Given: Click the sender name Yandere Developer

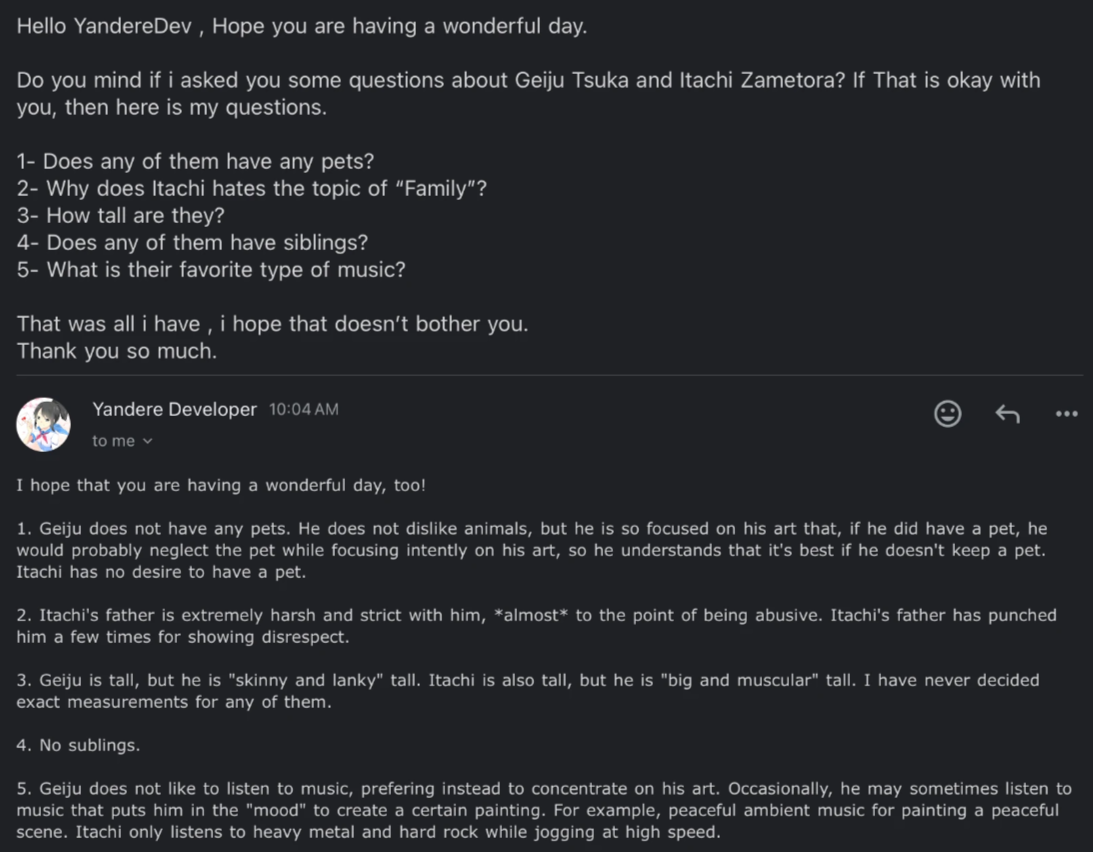Looking at the screenshot, I should click(x=174, y=409).
